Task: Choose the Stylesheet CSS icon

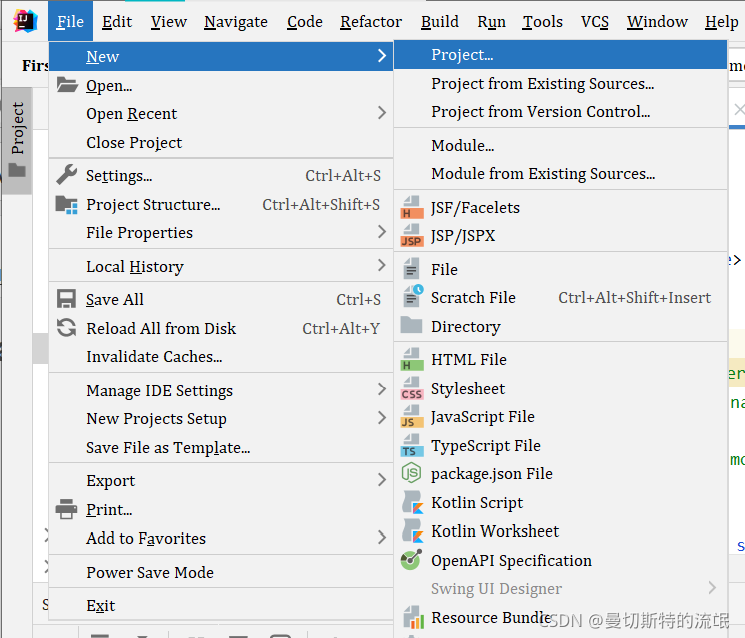Action: [x=411, y=389]
